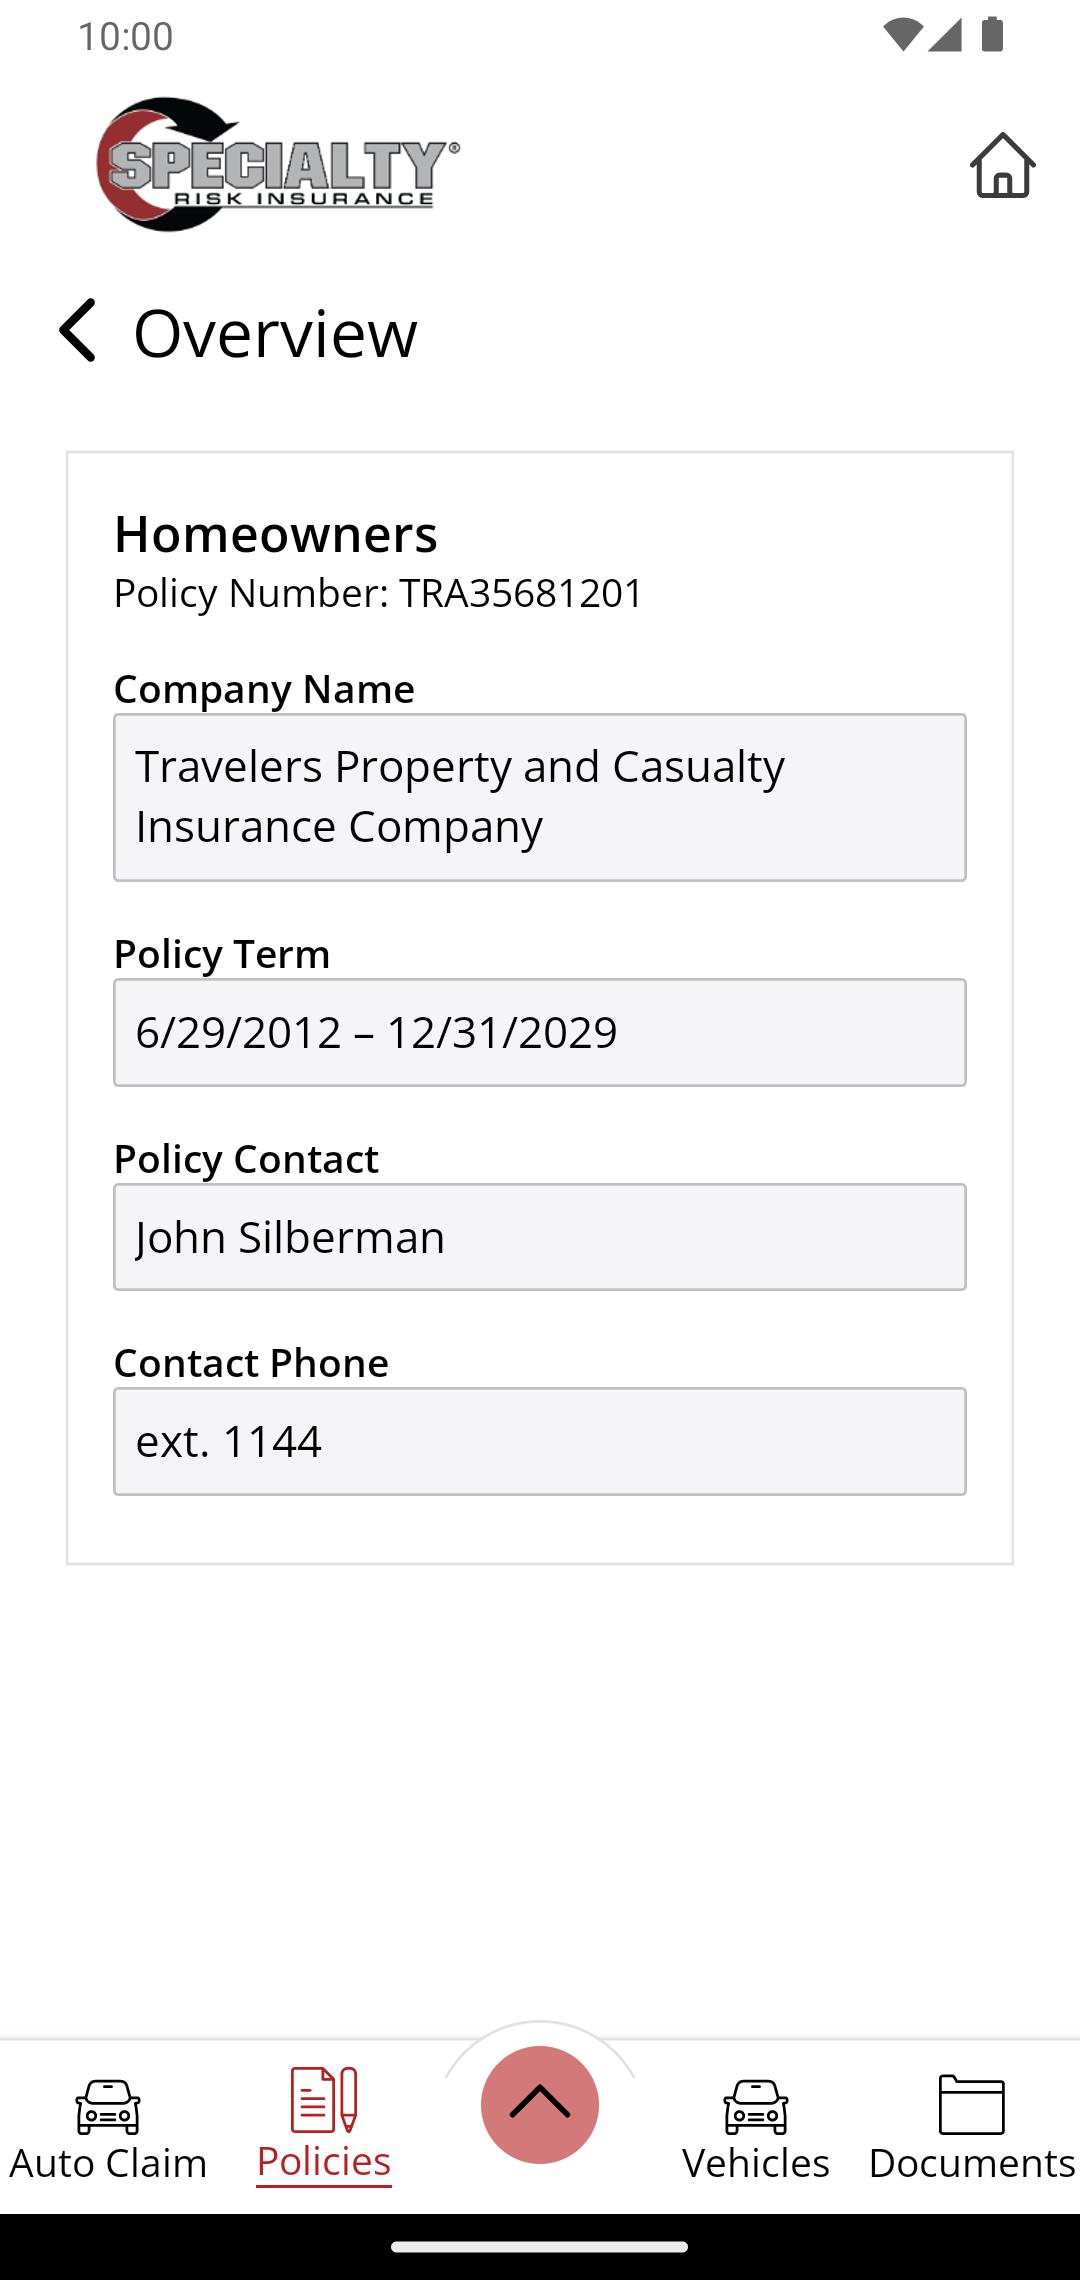
Task: Tap the Policy Number TRA35681201 text
Action: pyautogui.click(x=378, y=593)
